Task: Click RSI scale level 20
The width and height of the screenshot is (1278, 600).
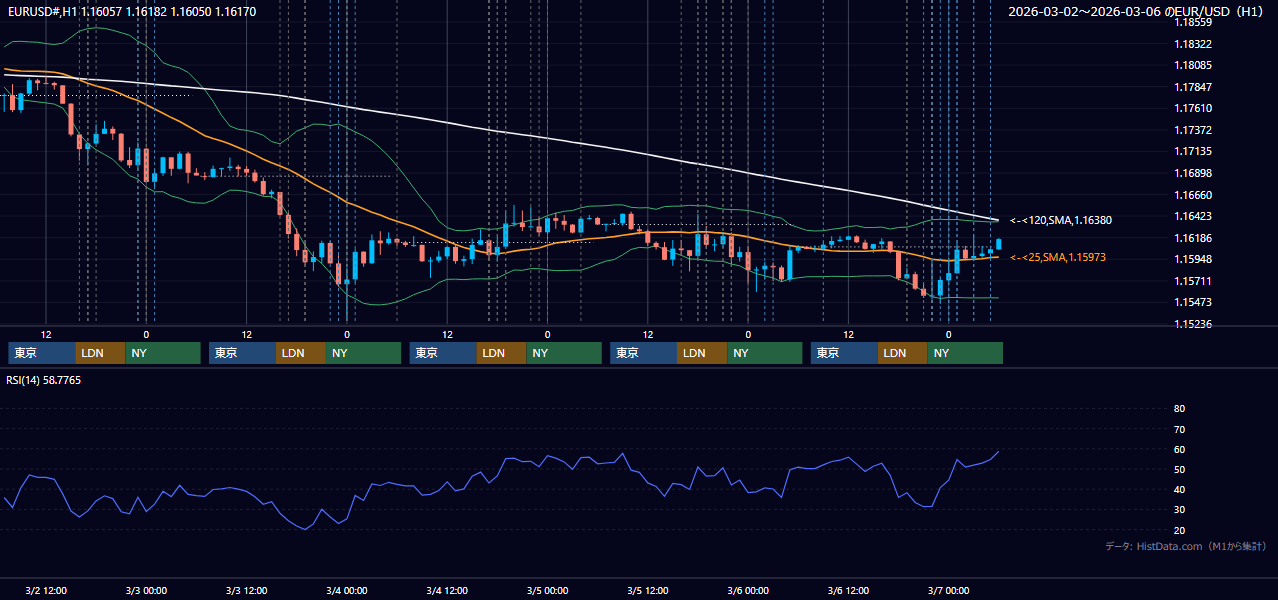Action: pyautogui.click(x=1179, y=531)
